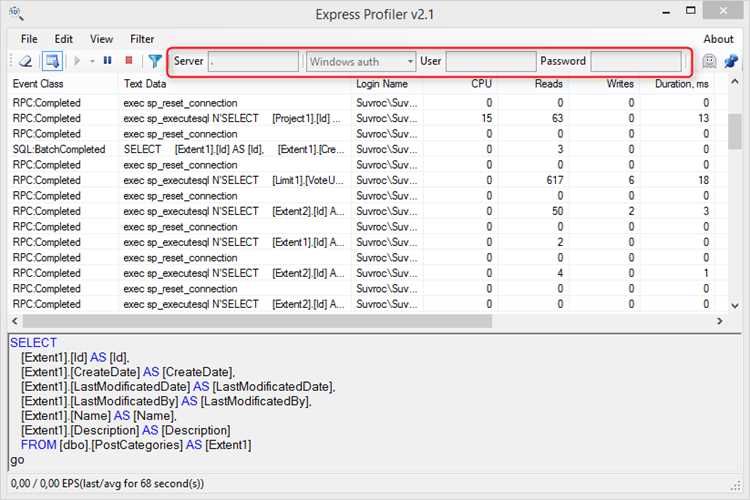Open the funnel filter icon
This screenshot has width=750, height=500.
click(x=154, y=61)
